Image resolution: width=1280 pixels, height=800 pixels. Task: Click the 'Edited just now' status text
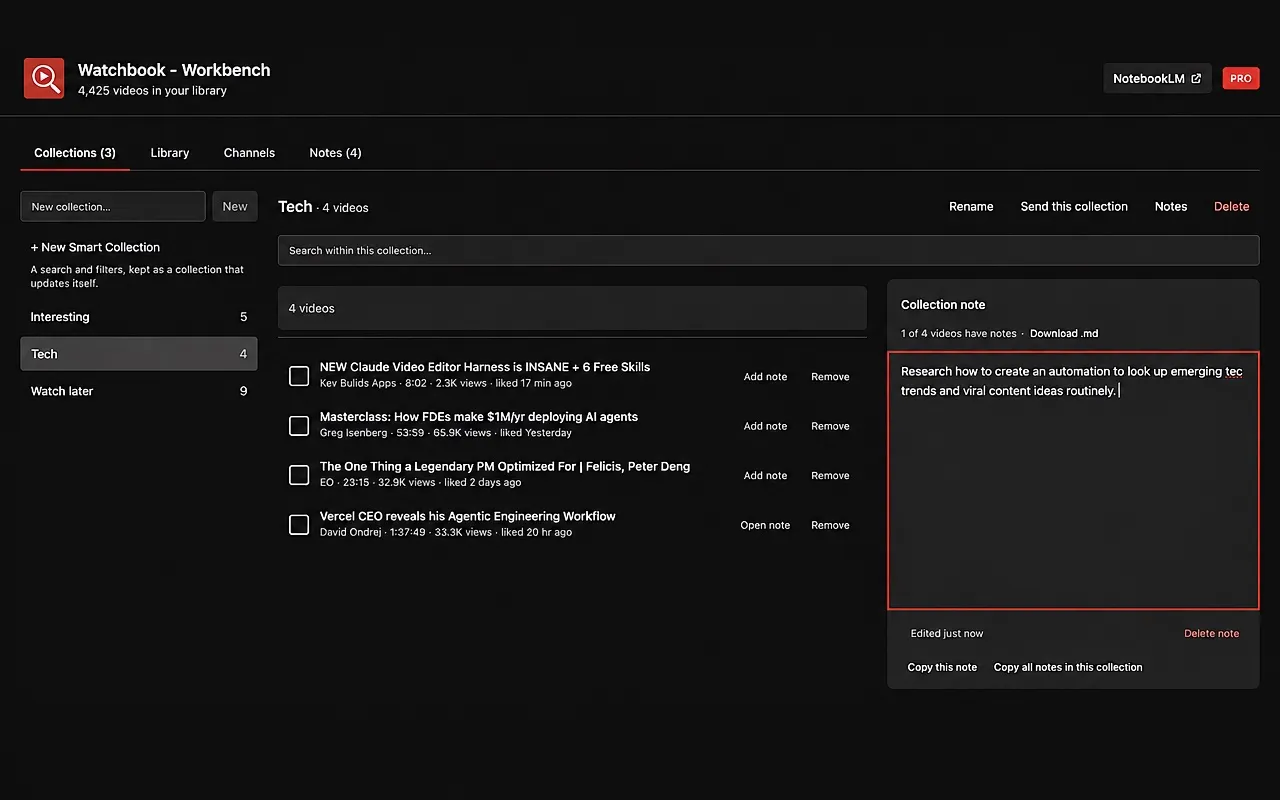pyautogui.click(x=947, y=633)
